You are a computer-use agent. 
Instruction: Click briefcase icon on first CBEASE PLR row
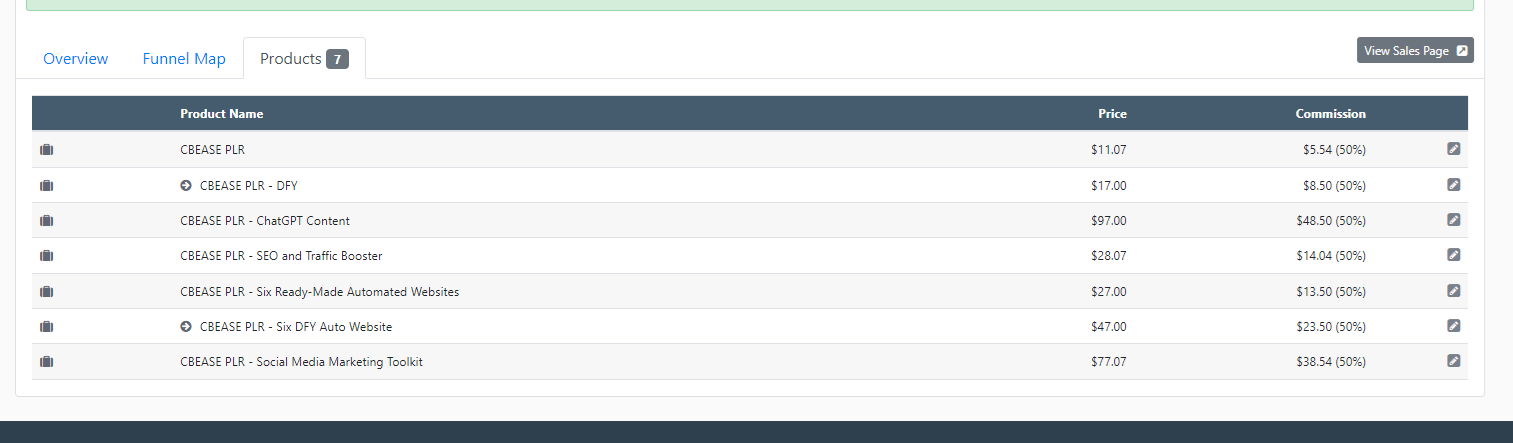point(46,150)
